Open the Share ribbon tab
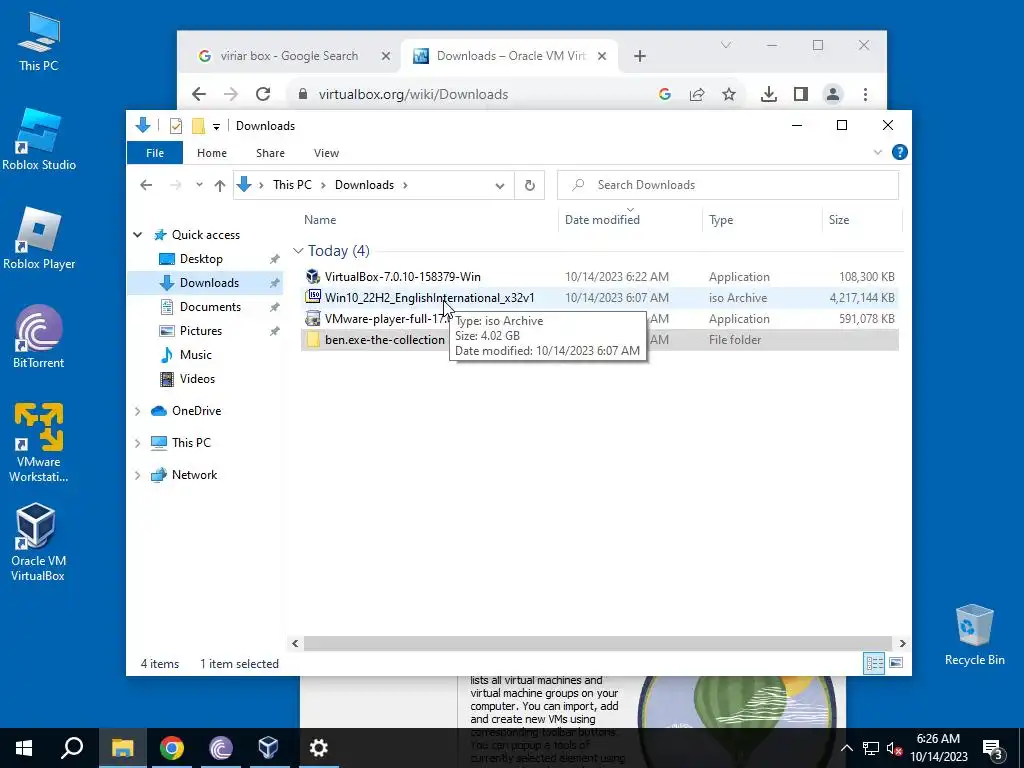This screenshot has height=768, width=1024. point(270,153)
